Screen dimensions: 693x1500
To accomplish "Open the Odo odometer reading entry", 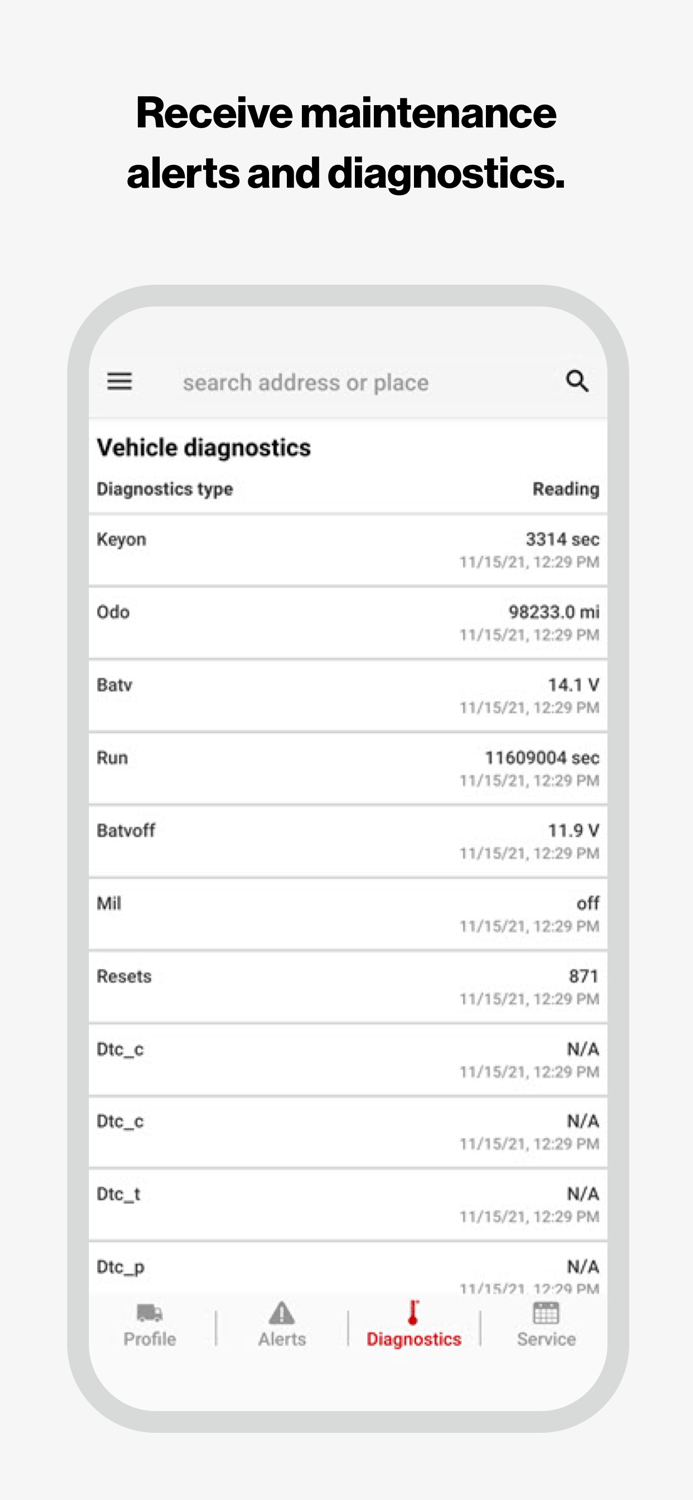I will point(347,622).
